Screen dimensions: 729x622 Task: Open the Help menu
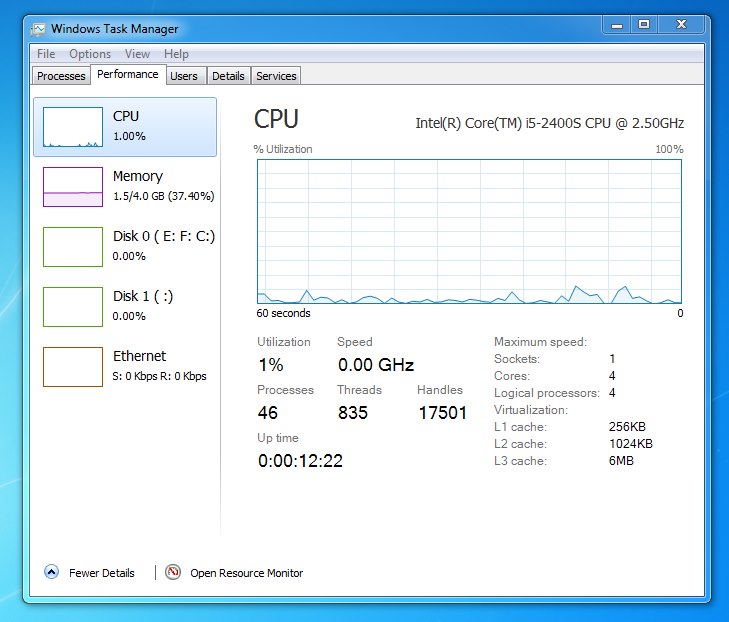(x=176, y=54)
